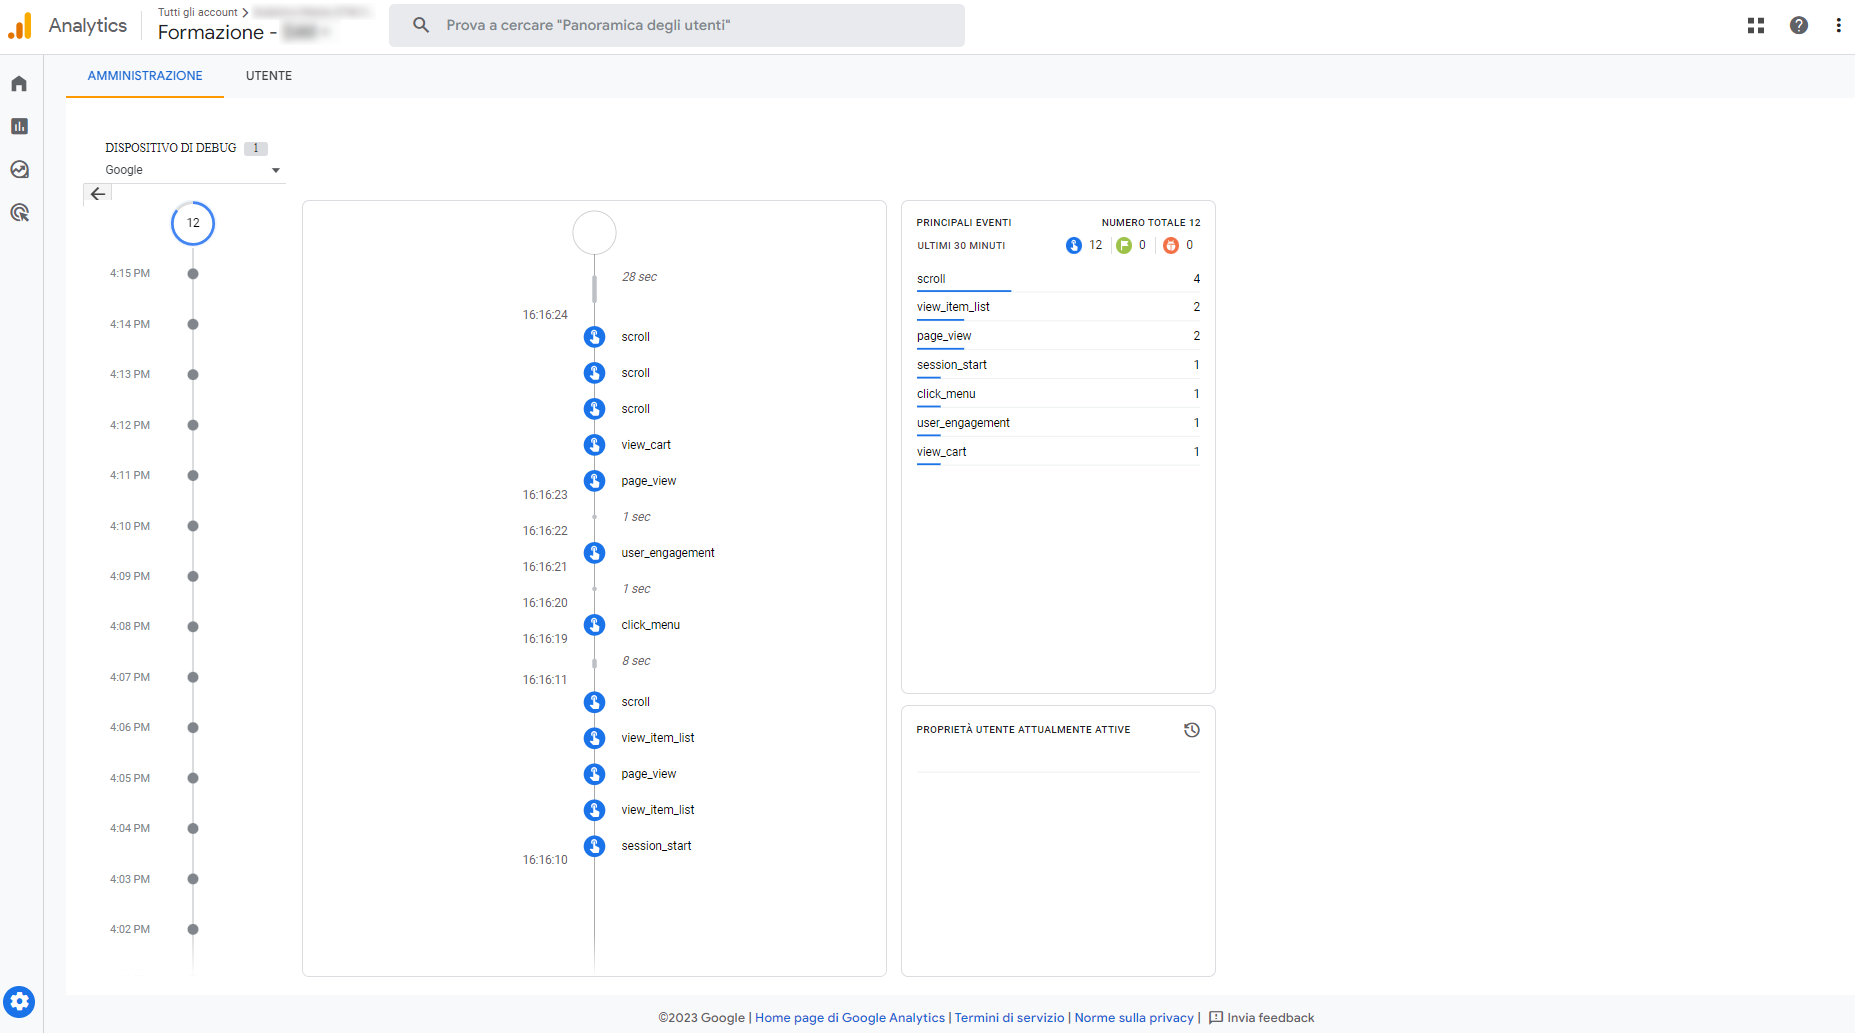
Task: Open the Termini di servizio link
Action: (x=1009, y=1018)
